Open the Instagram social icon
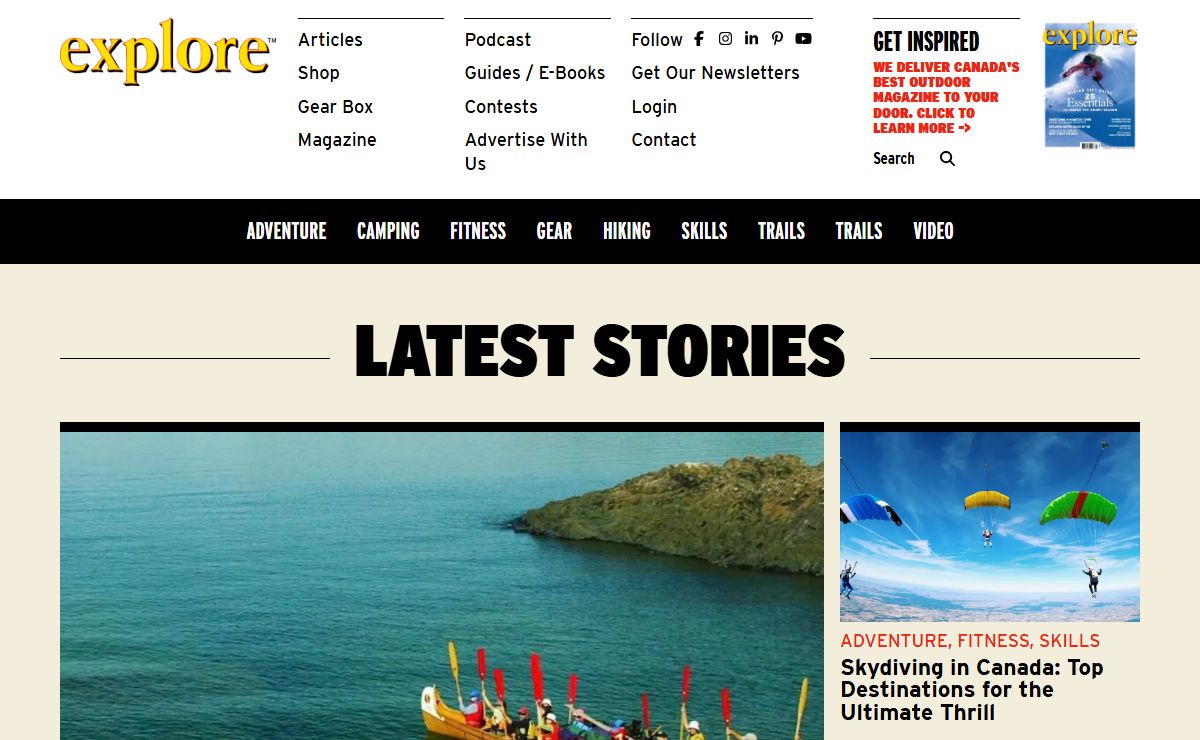Viewport: 1200px width, 740px height. 725,39
